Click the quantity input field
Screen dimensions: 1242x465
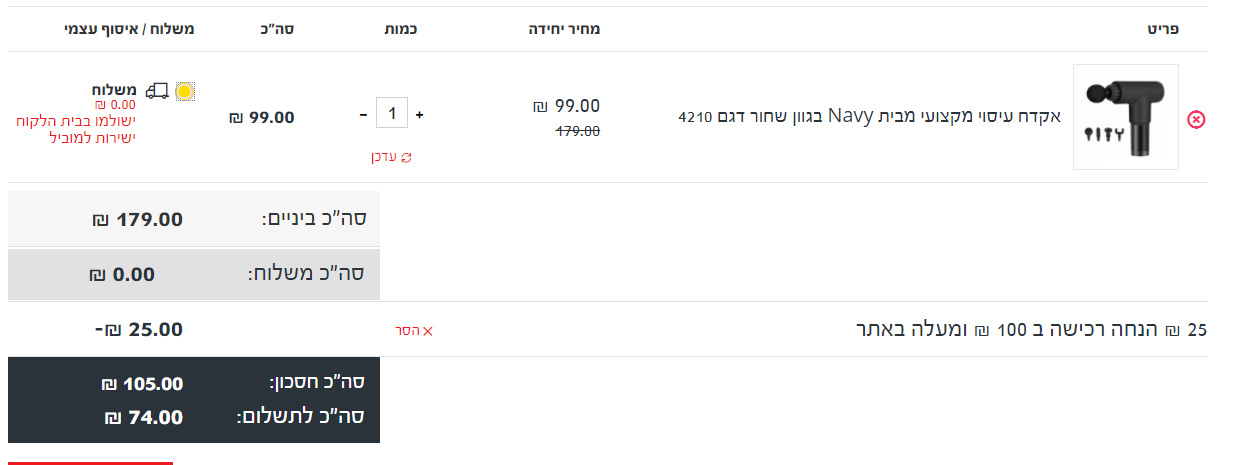coord(391,114)
